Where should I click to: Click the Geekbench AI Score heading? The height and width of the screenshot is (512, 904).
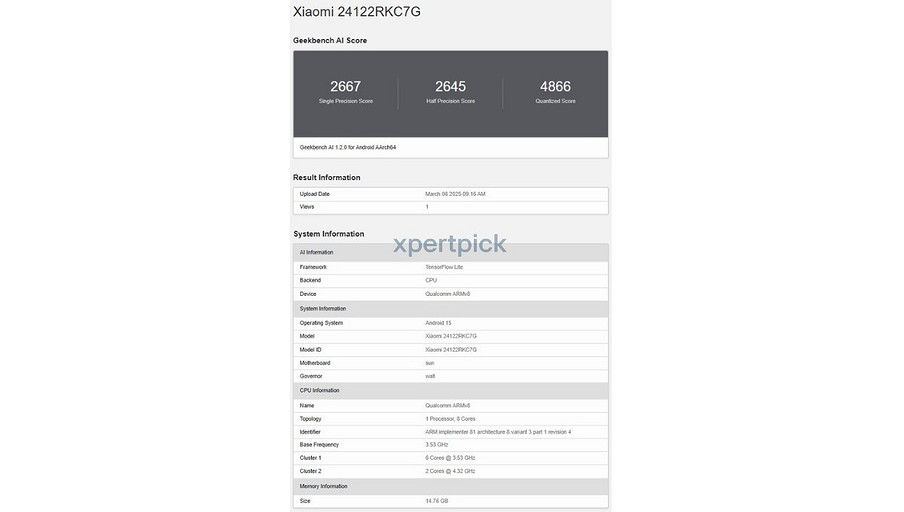point(330,41)
